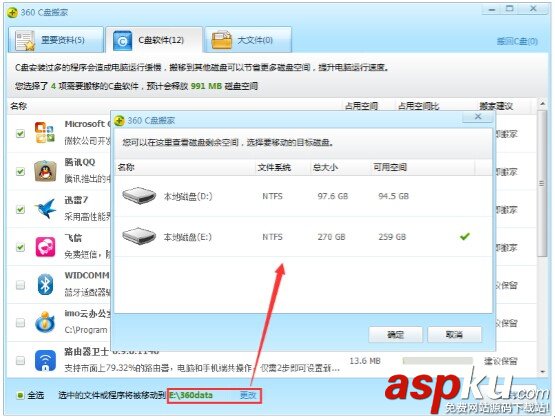The height and width of the screenshot is (420, 555).
Task: Uncheck the Microsoft Office checkbox
Action: coord(21,133)
